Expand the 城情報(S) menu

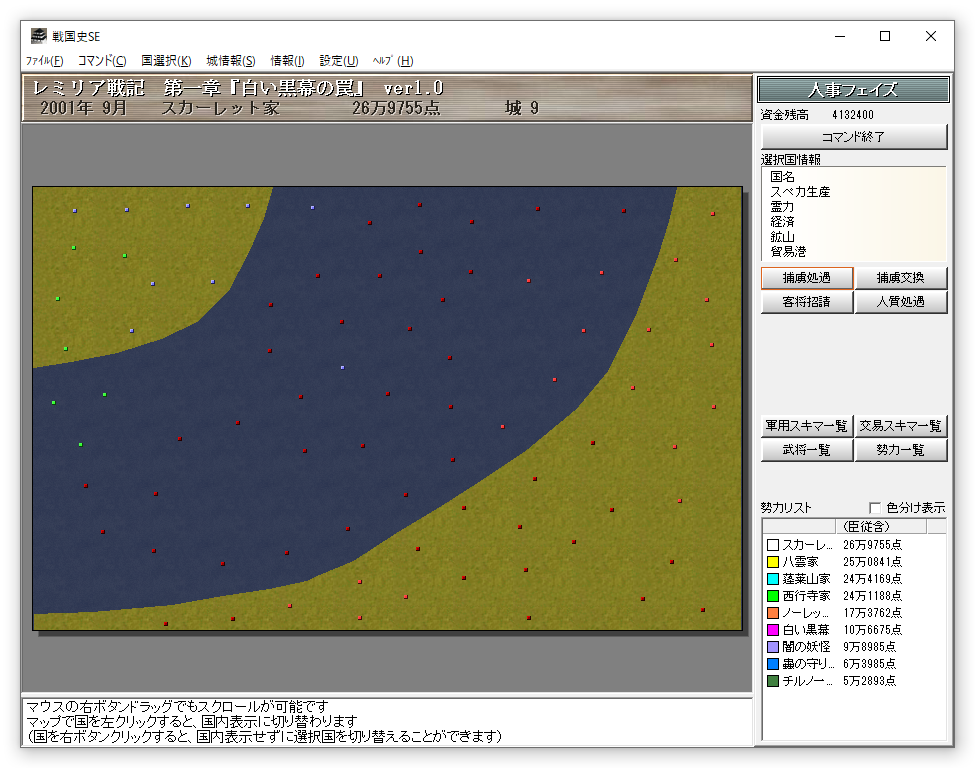[231, 61]
